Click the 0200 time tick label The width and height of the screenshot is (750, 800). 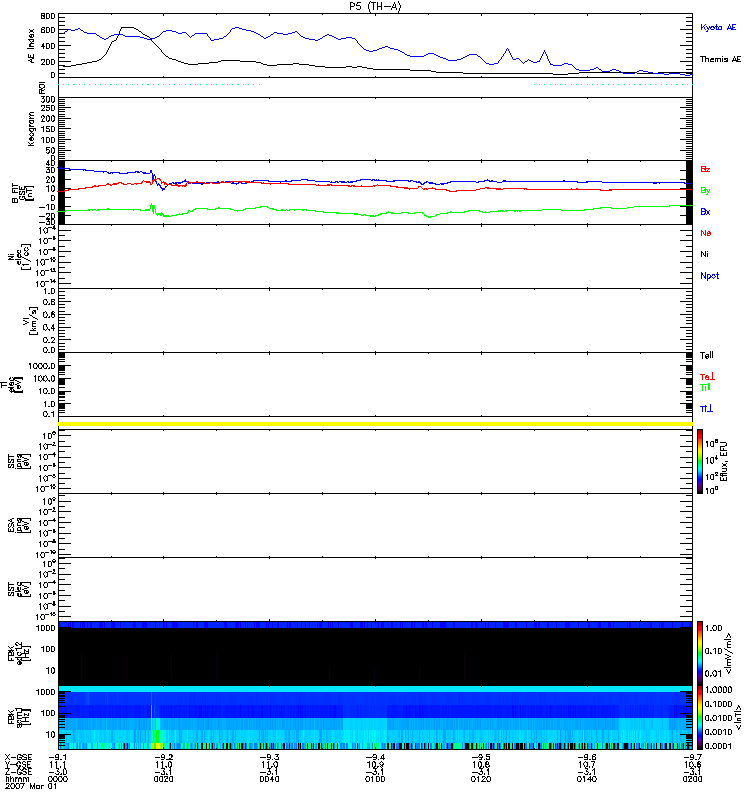692,779
